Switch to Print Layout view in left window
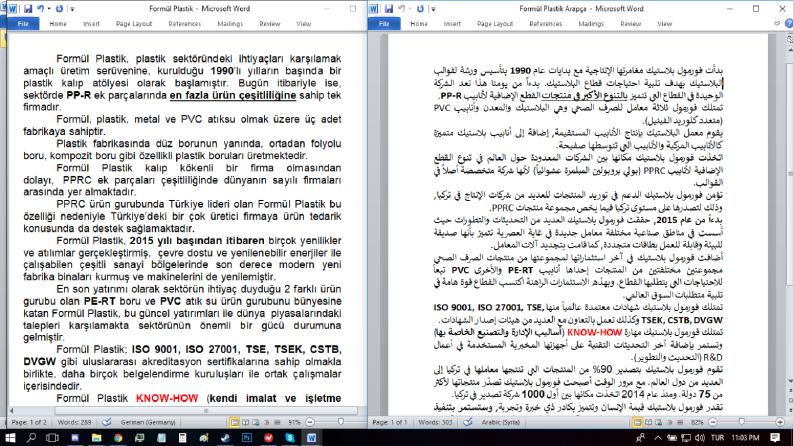Image resolution: width=793 pixels, height=446 pixels. [x=235, y=422]
